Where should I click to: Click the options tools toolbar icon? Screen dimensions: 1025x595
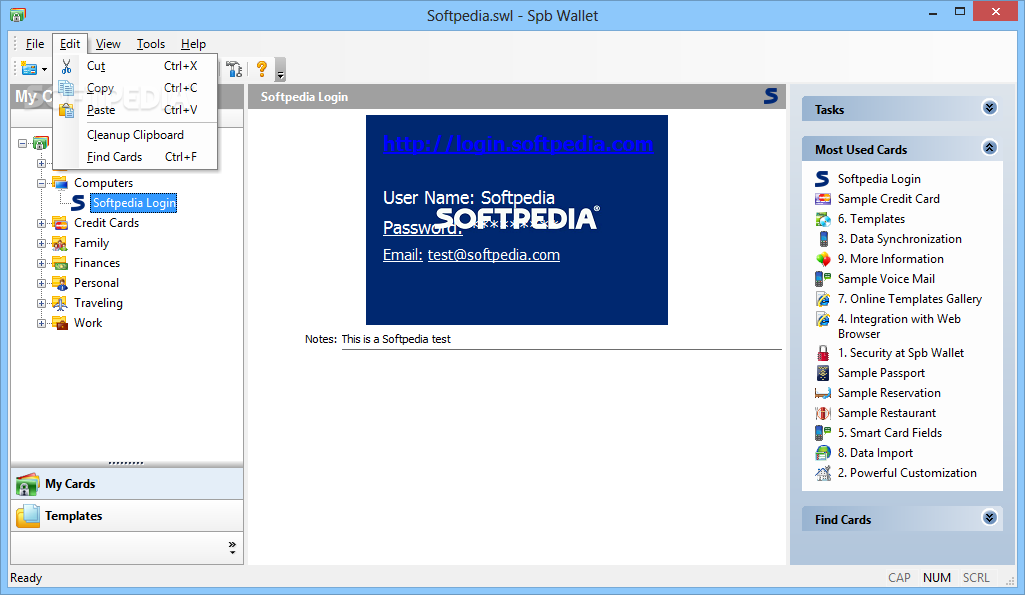pos(234,69)
